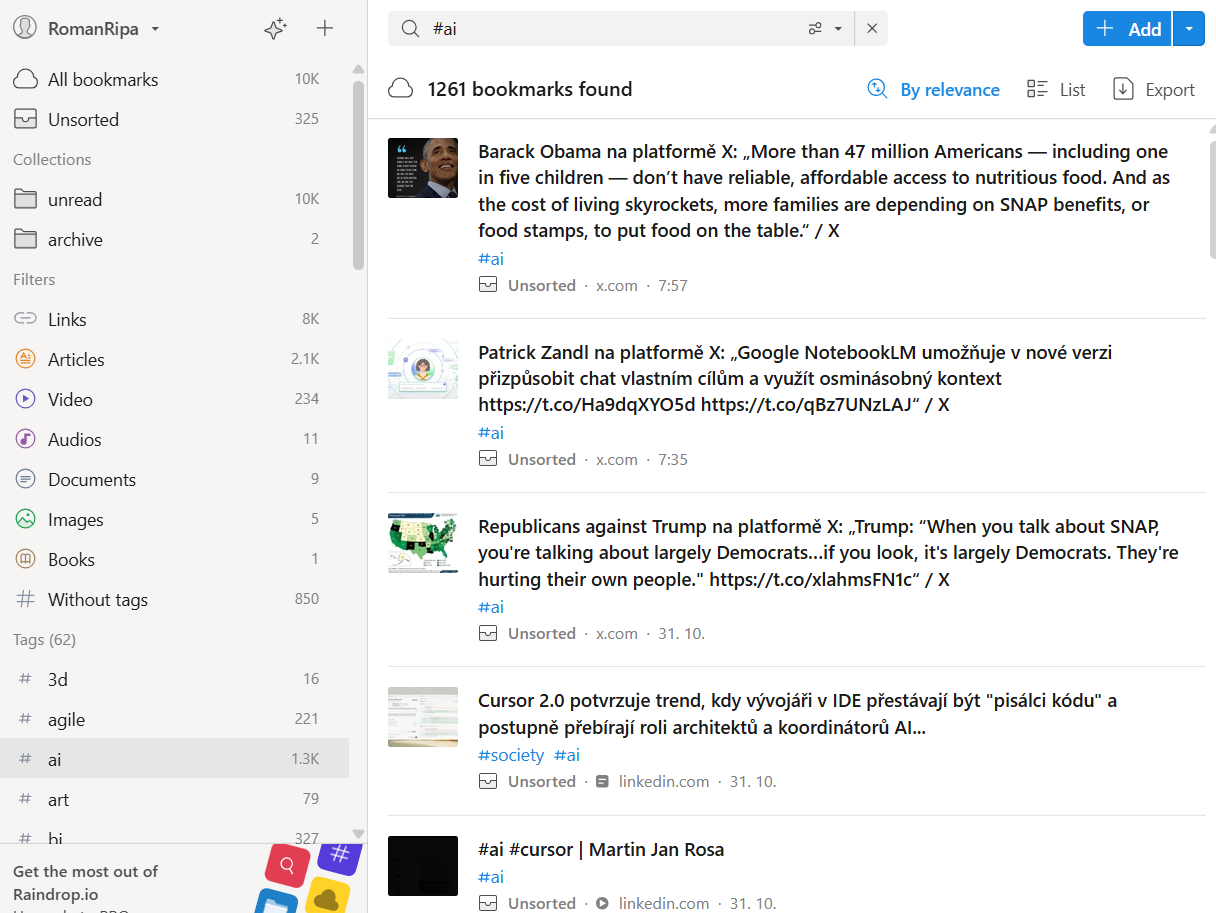The width and height of the screenshot is (1216, 913).
Task: Open the Barack Obama bookmark thumbnail
Action: click(423, 168)
